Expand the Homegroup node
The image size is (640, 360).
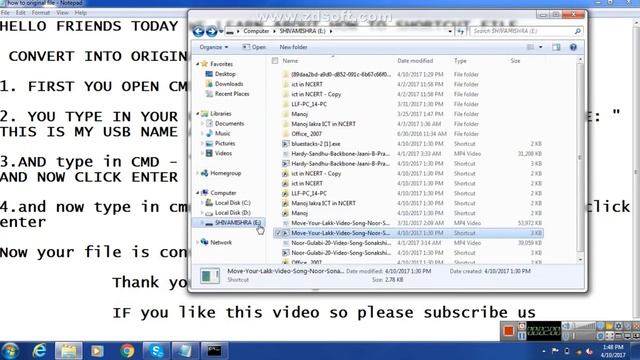tap(198, 173)
